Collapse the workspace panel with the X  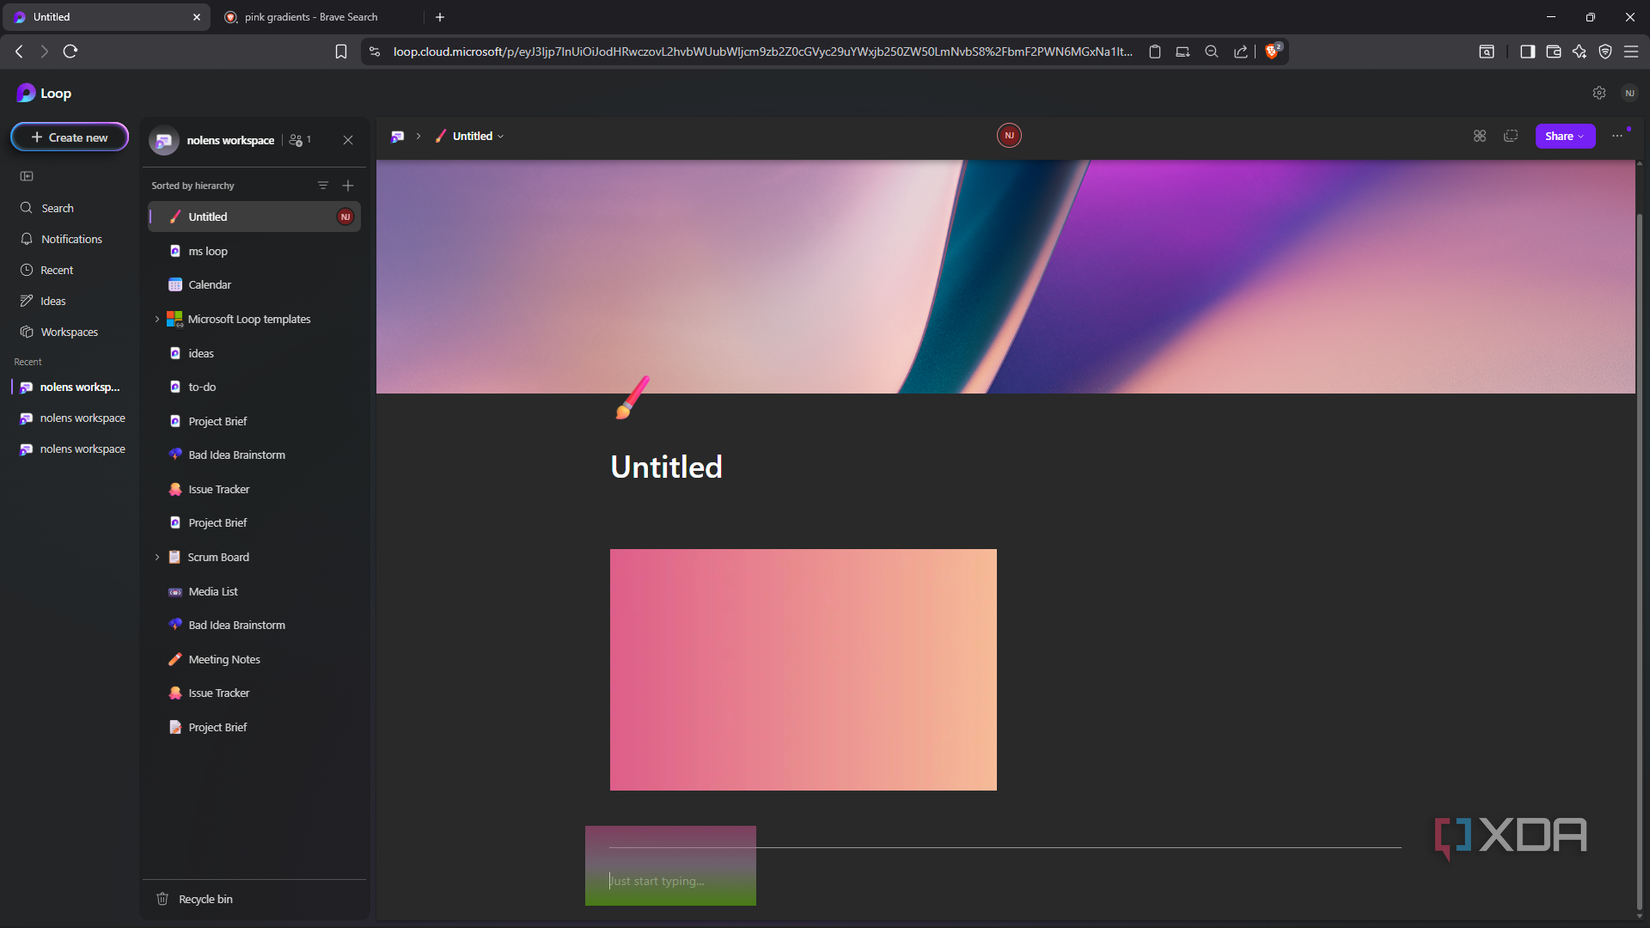pos(348,140)
